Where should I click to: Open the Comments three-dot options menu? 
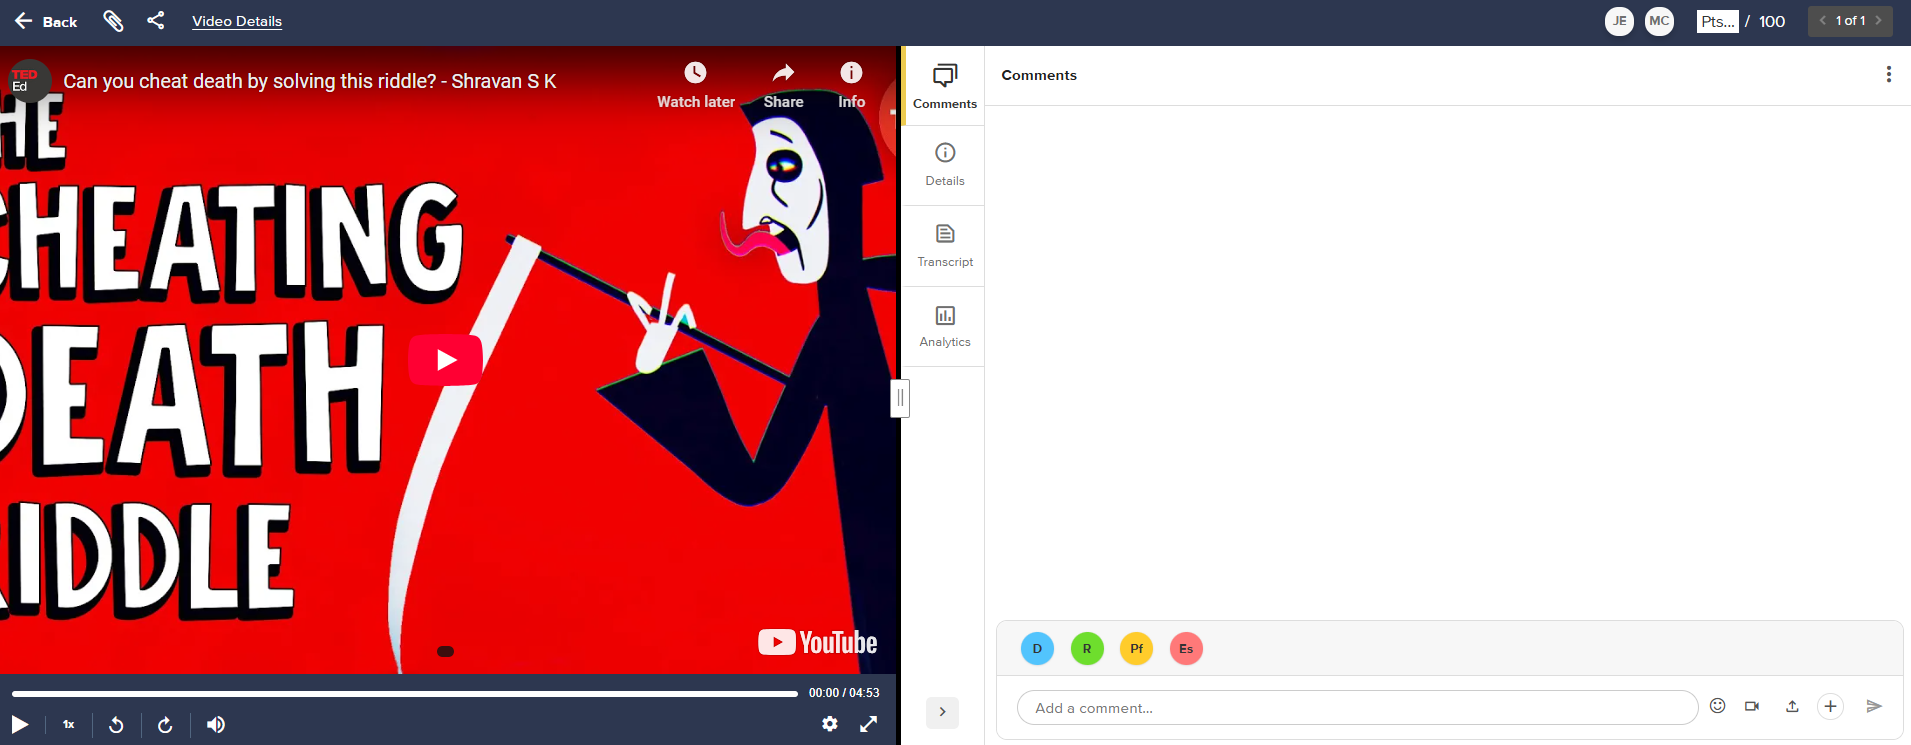click(x=1888, y=74)
